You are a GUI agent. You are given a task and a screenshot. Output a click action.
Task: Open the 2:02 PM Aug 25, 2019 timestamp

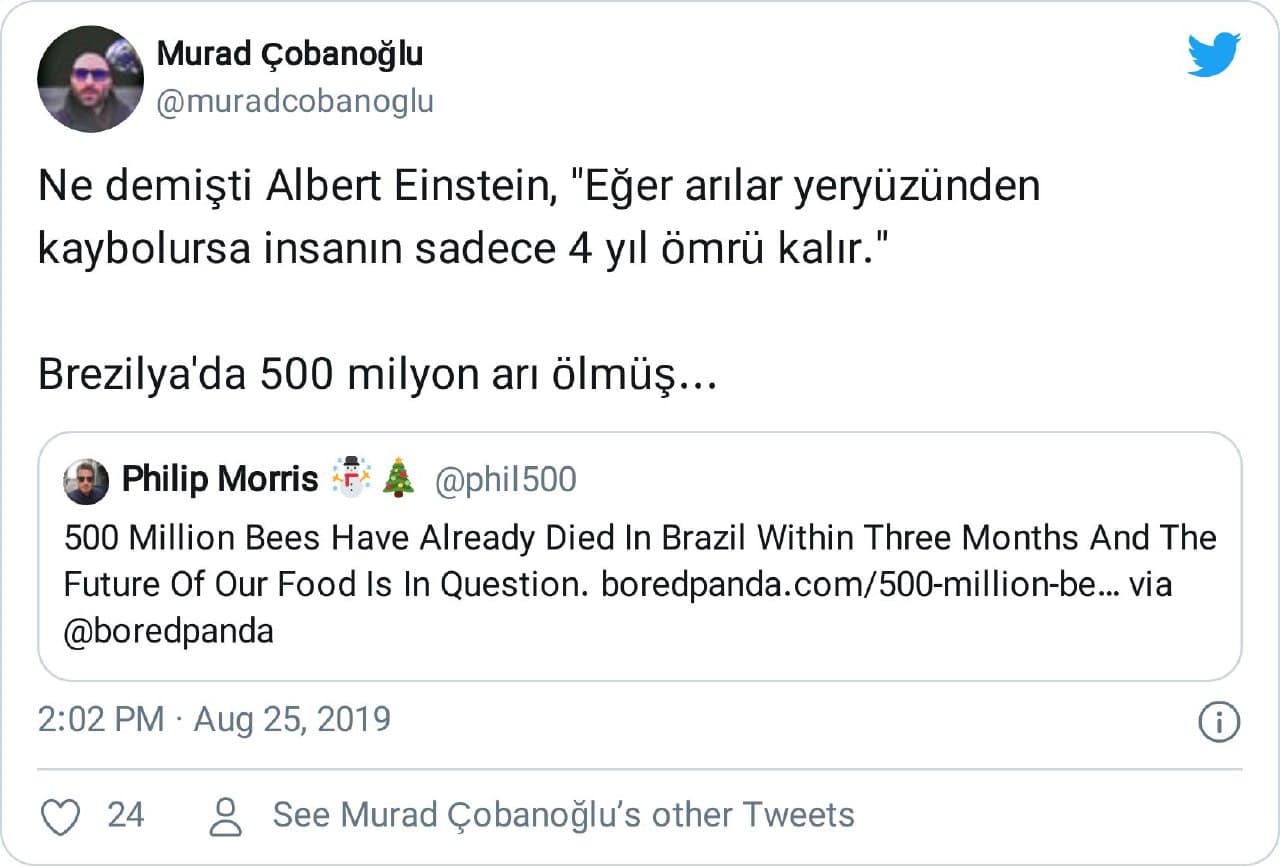[x=214, y=720]
